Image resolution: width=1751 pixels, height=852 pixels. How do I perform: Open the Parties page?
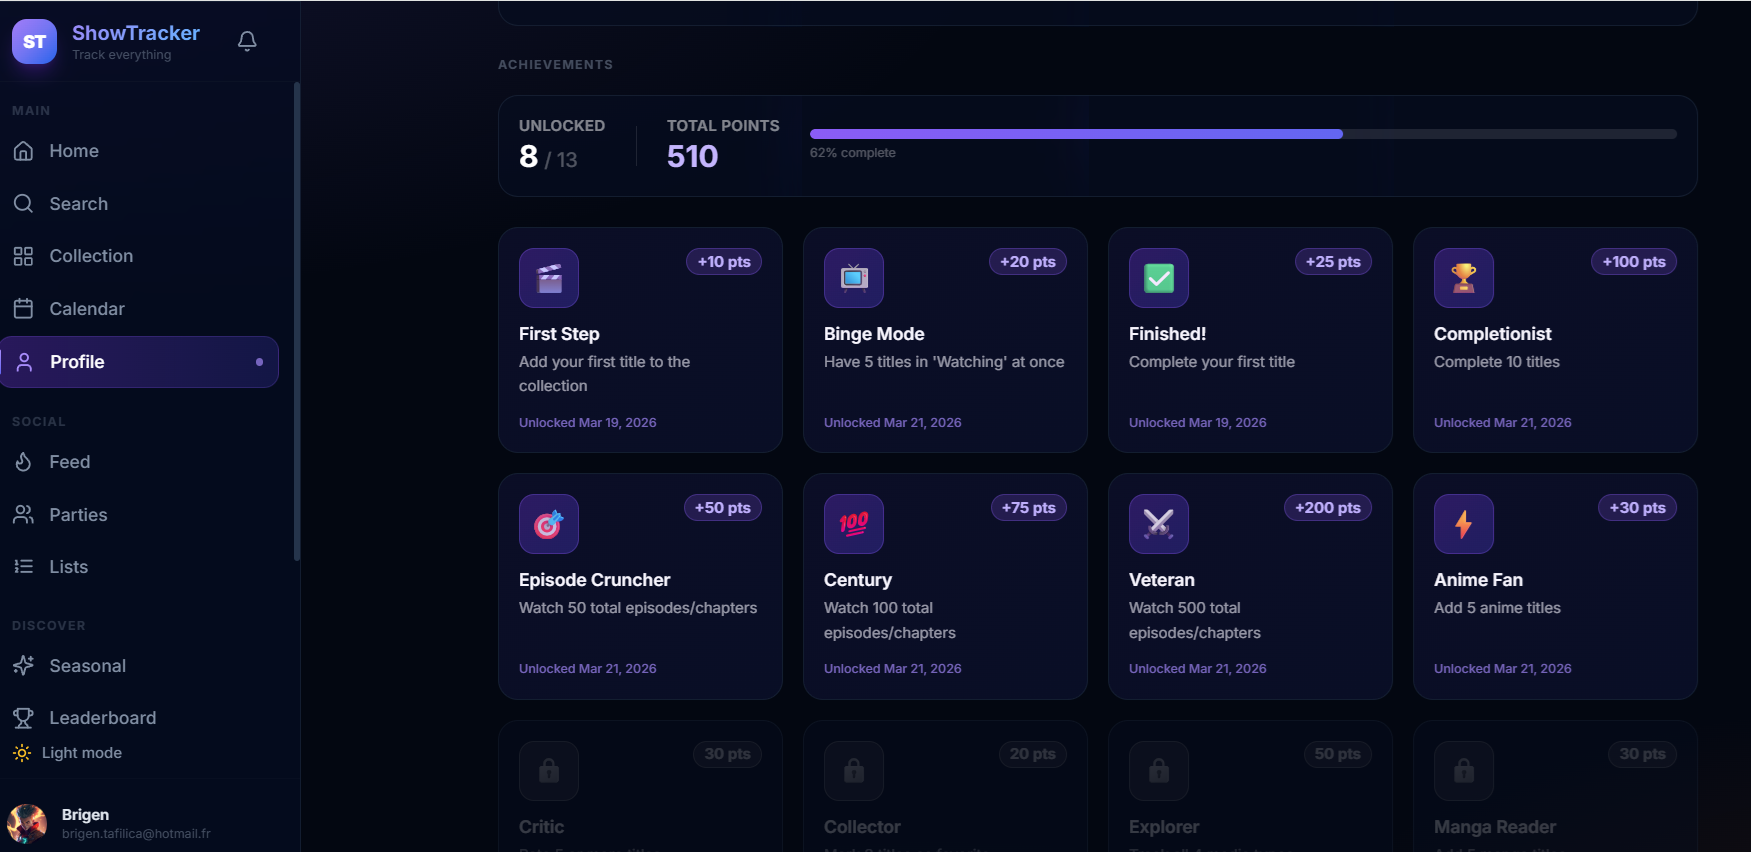pyautogui.click(x=140, y=515)
